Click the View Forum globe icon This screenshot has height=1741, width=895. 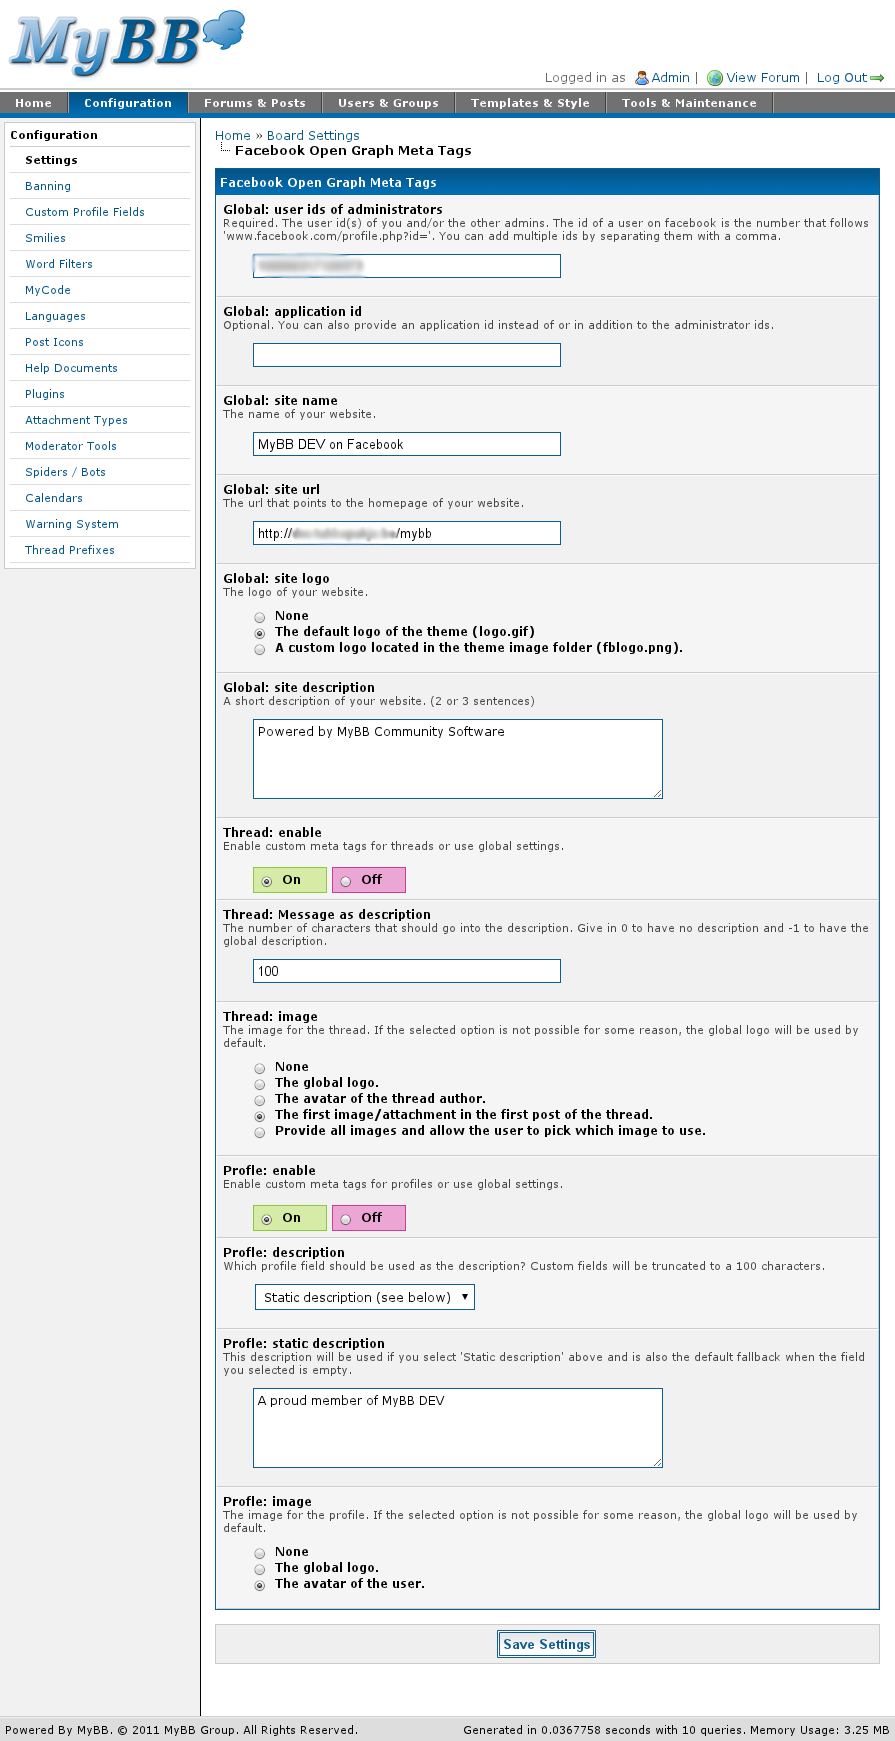pos(715,78)
